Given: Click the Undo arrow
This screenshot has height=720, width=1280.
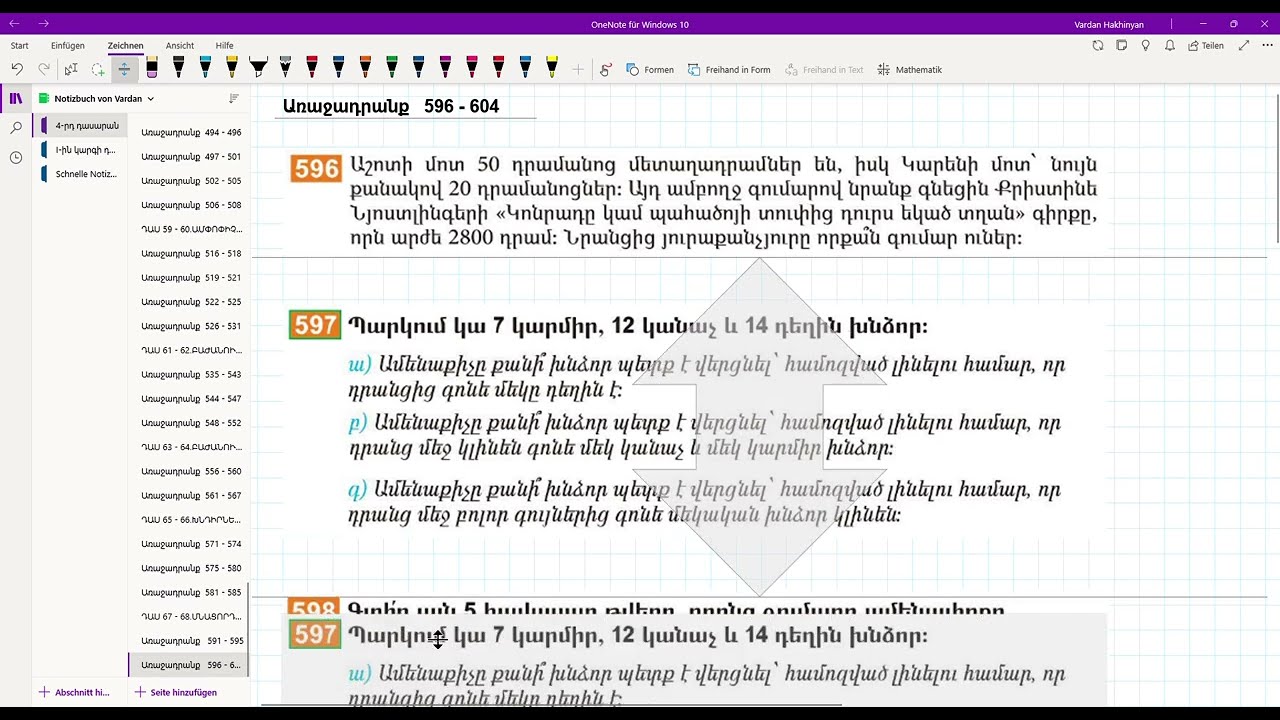Looking at the screenshot, I should (x=17, y=69).
